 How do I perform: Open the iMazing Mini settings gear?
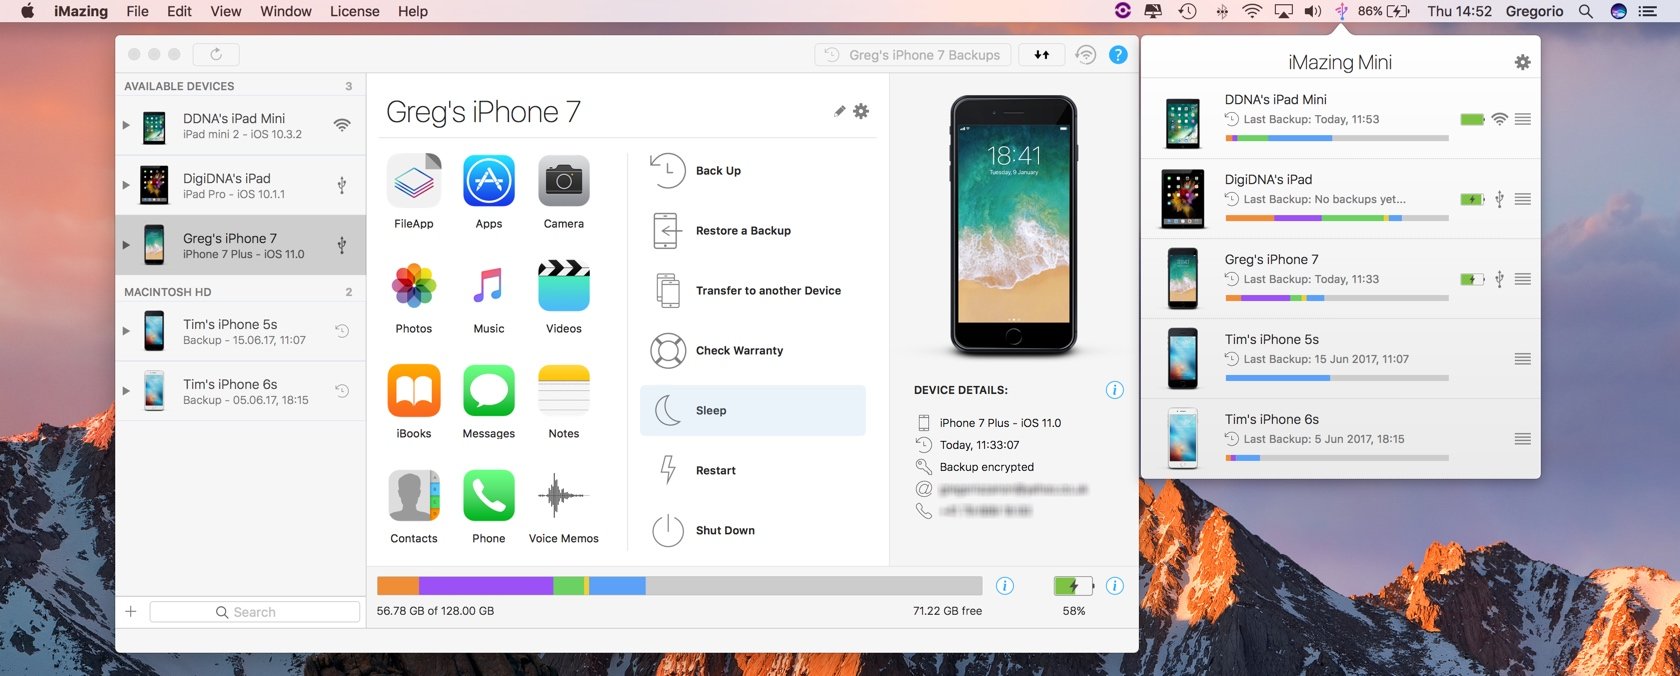[x=1522, y=62]
